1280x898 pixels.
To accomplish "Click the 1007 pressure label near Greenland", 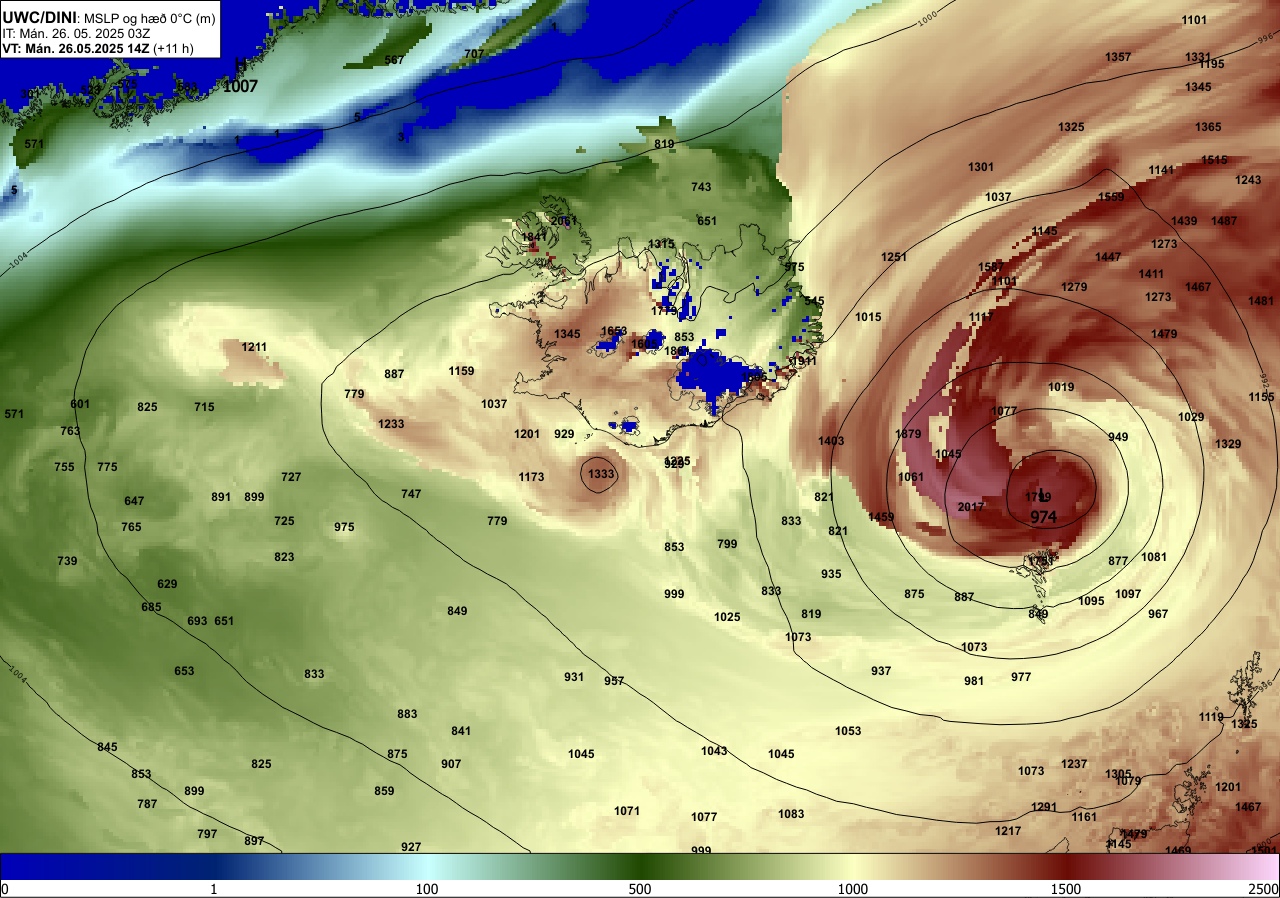I will (x=240, y=87).
